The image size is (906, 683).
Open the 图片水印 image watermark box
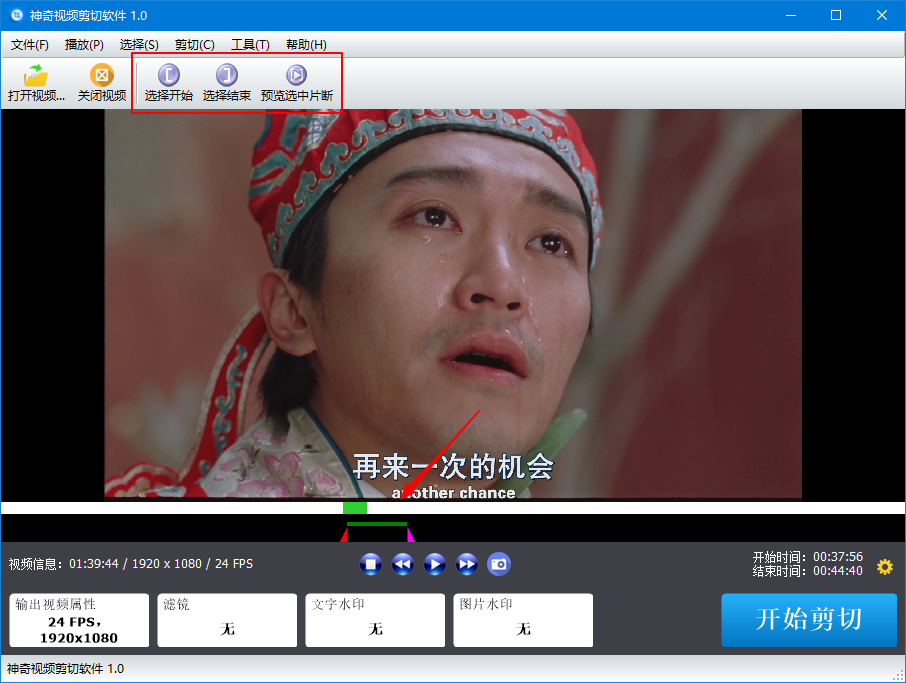523,620
